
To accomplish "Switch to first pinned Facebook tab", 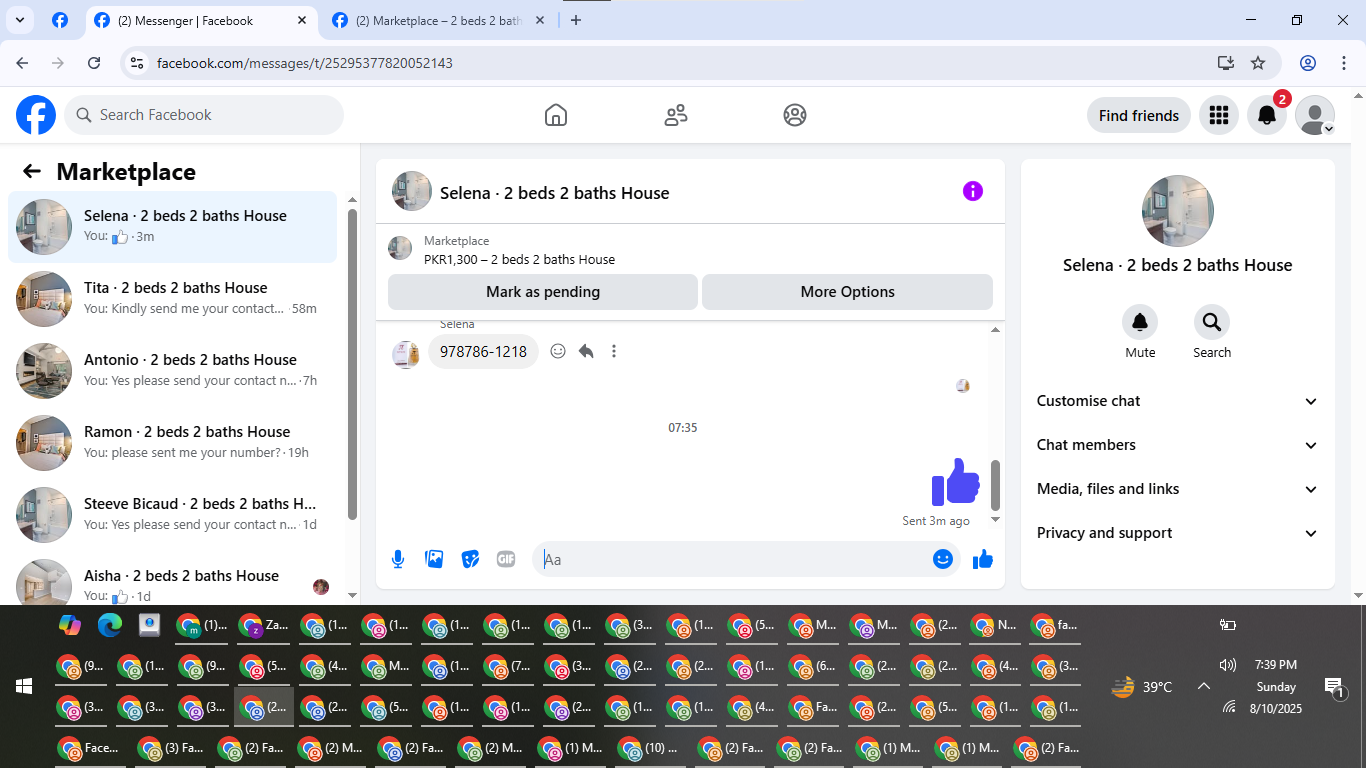I will [x=60, y=20].
